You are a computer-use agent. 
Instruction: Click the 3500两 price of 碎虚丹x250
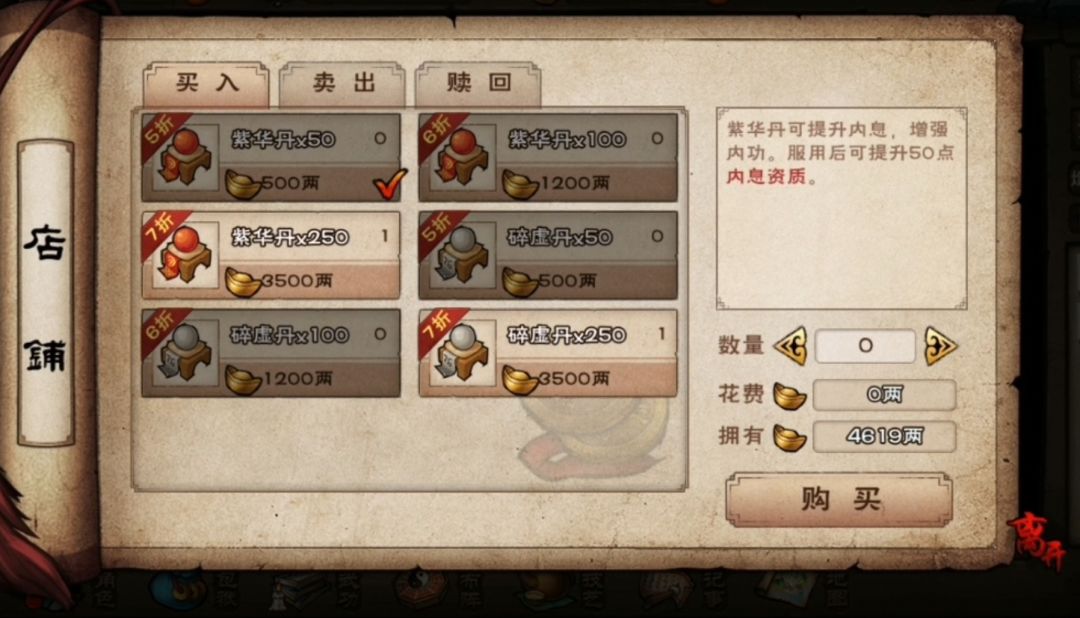point(573,378)
